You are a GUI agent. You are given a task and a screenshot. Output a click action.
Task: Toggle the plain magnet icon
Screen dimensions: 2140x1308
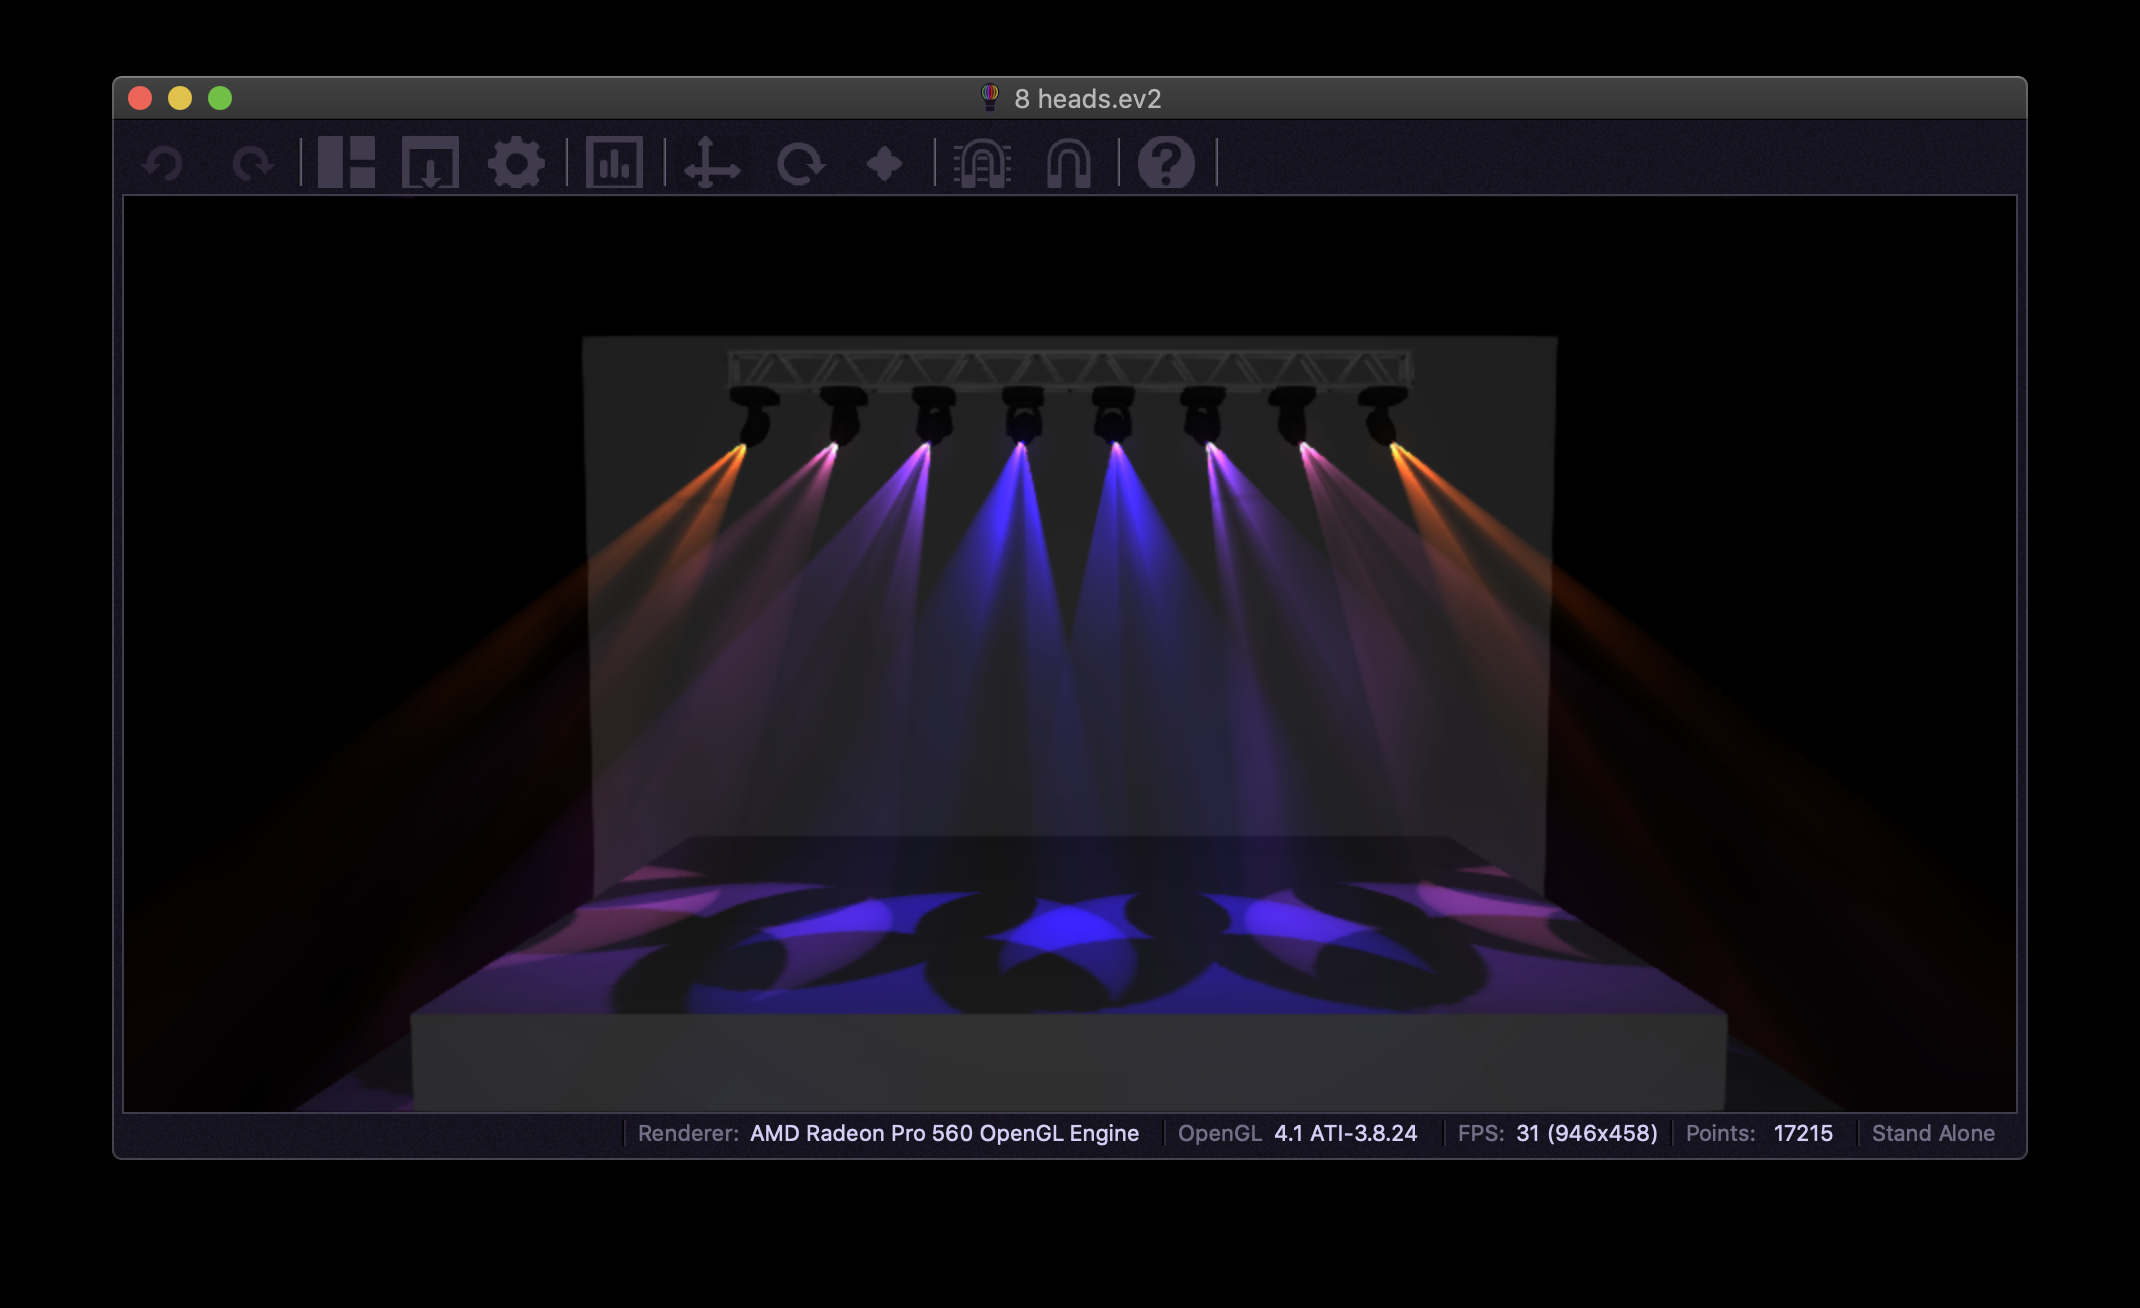(1068, 163)
